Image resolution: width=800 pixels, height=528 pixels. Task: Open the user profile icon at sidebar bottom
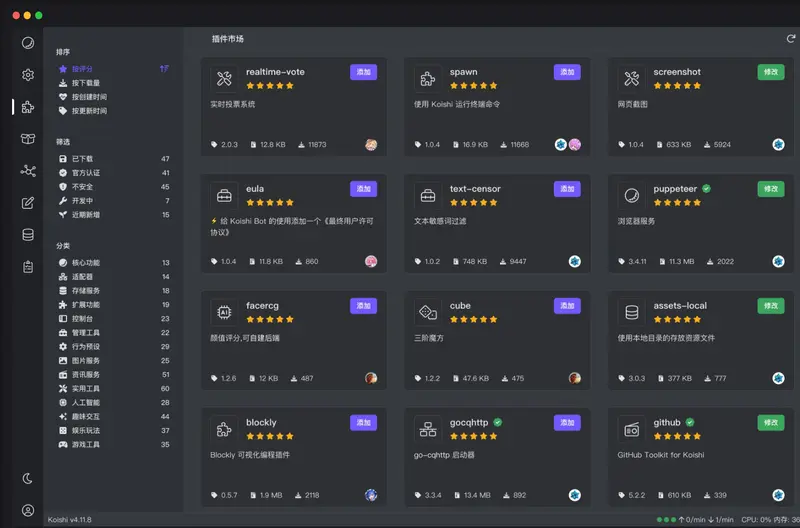pos(28,510)
